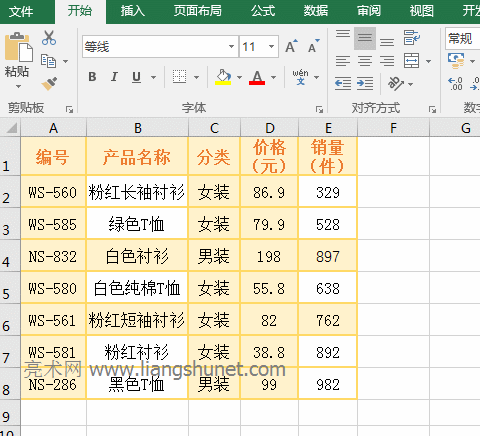Increase indent
Viewport: 480px width, 436px height.
[365, 83]
